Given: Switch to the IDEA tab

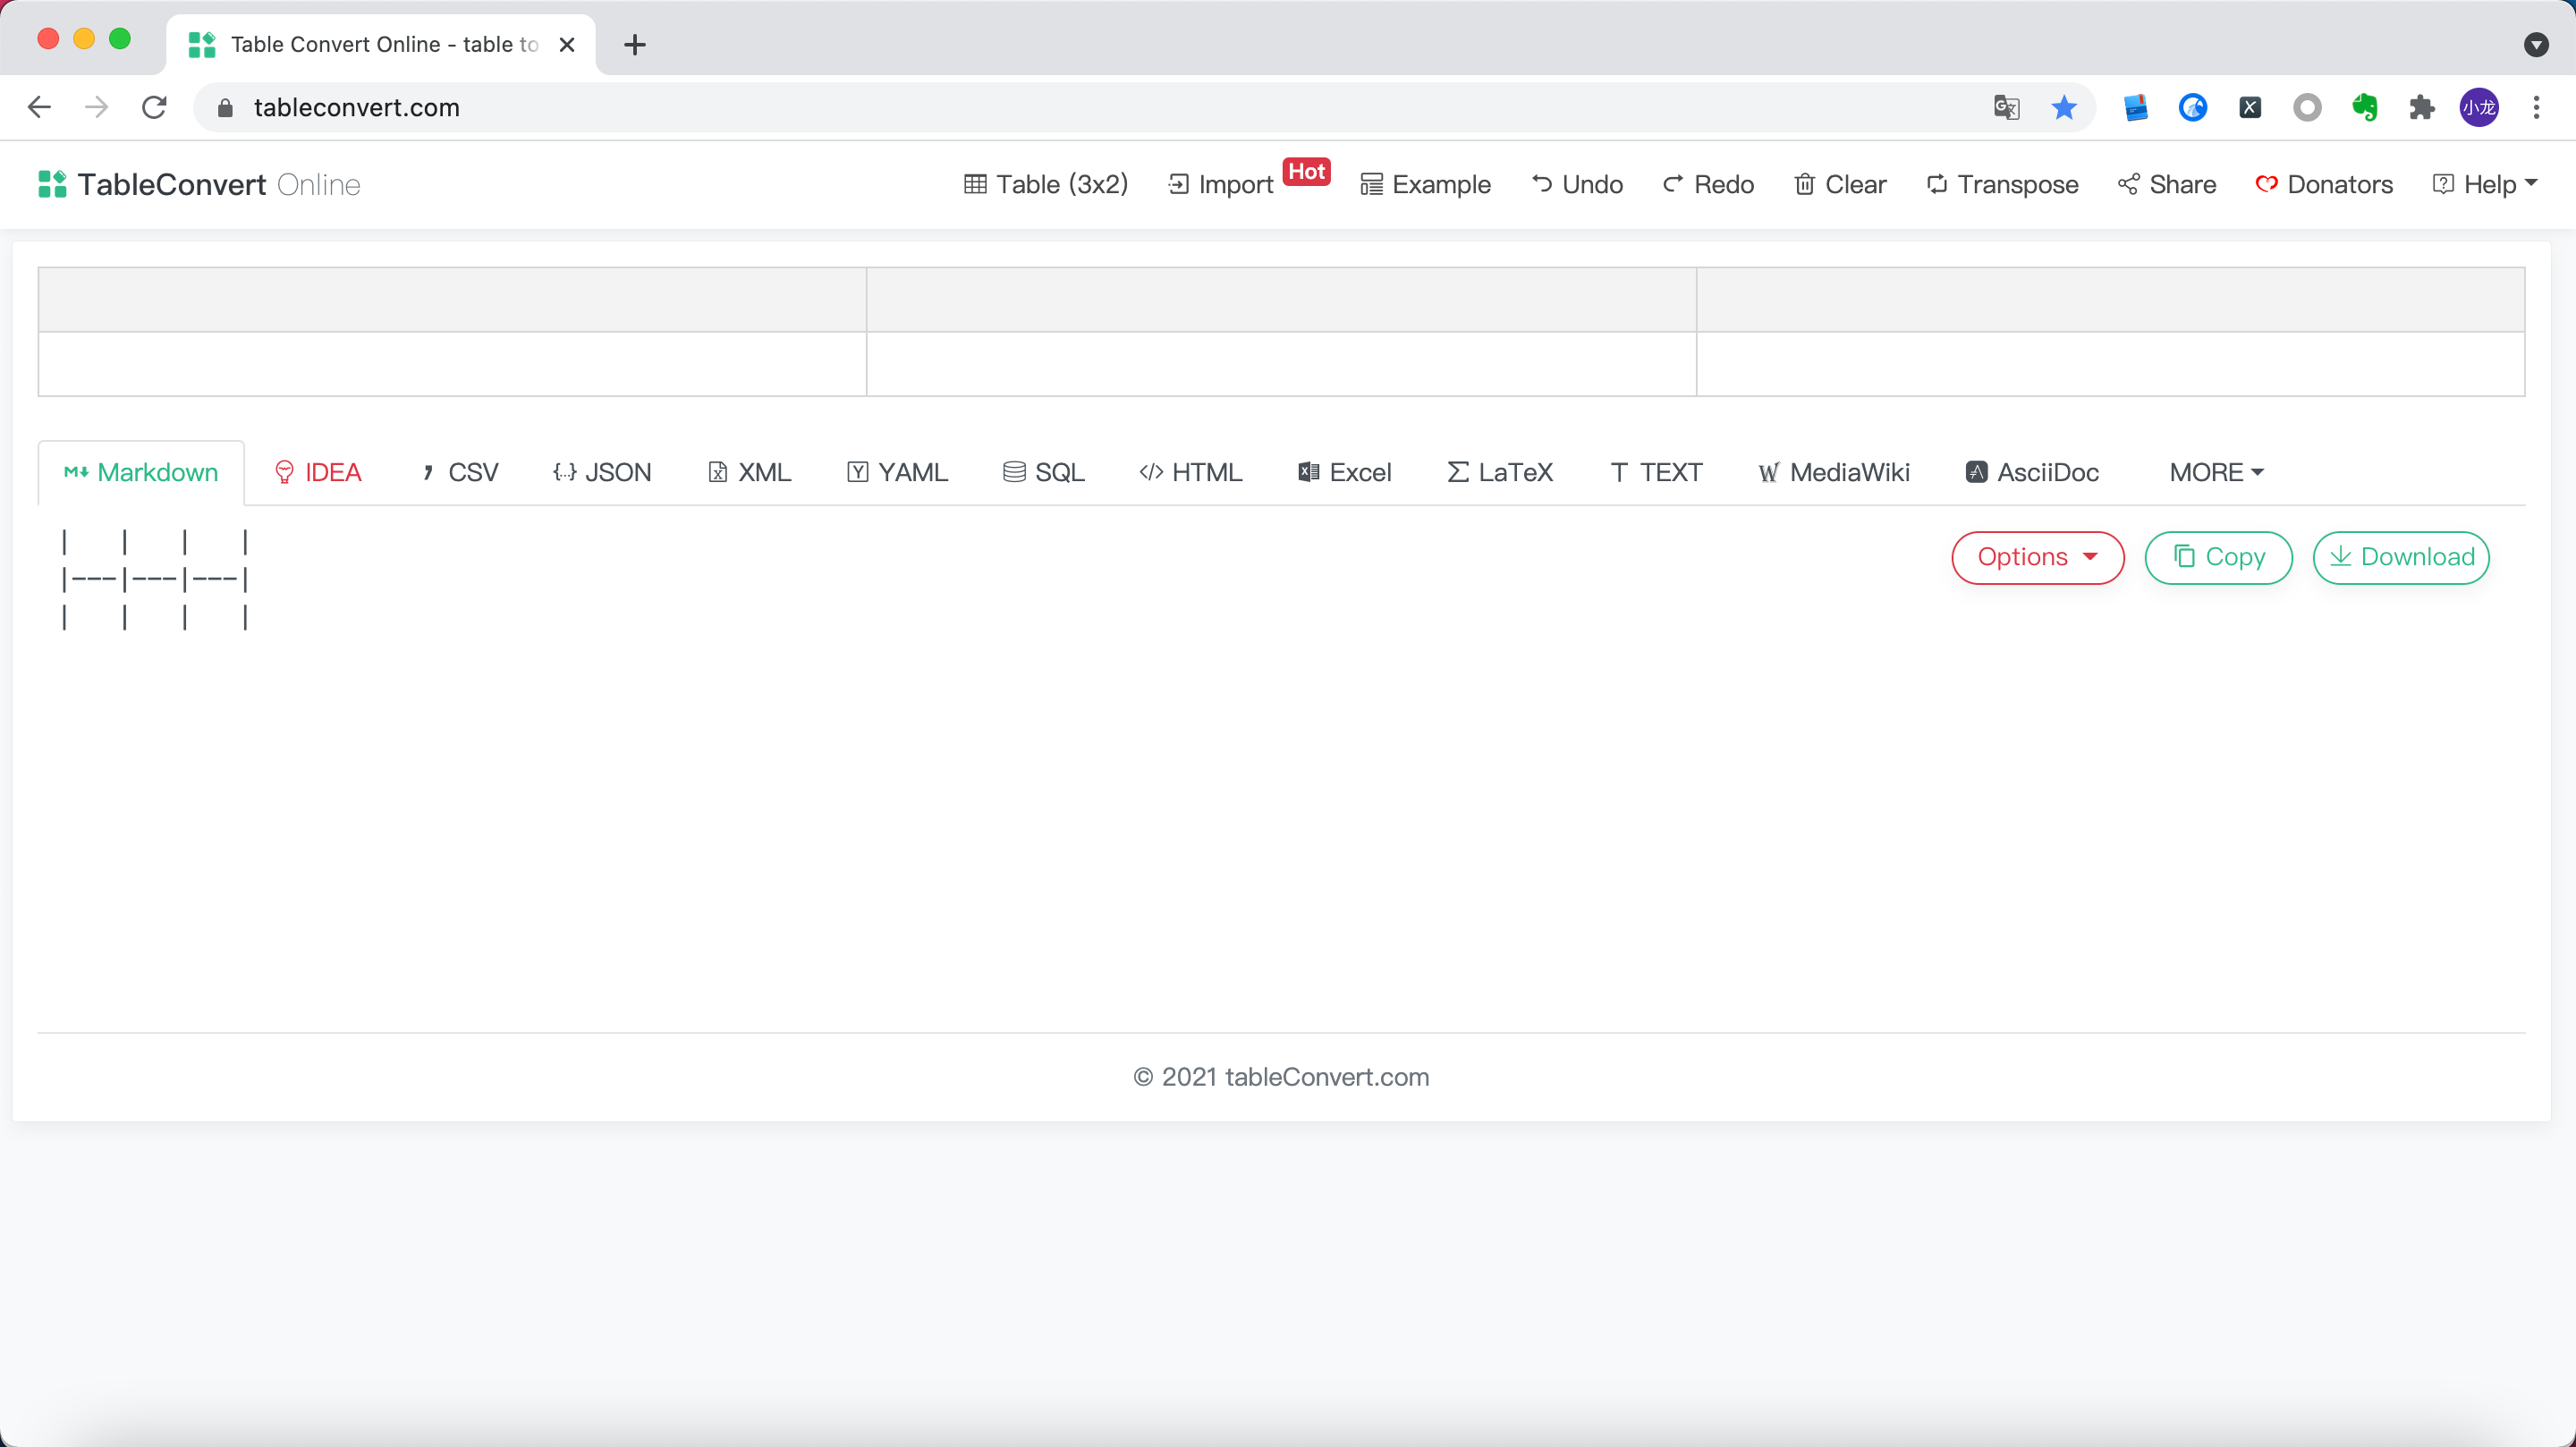Looking at the screenshot, I should (x=318, y=472).
